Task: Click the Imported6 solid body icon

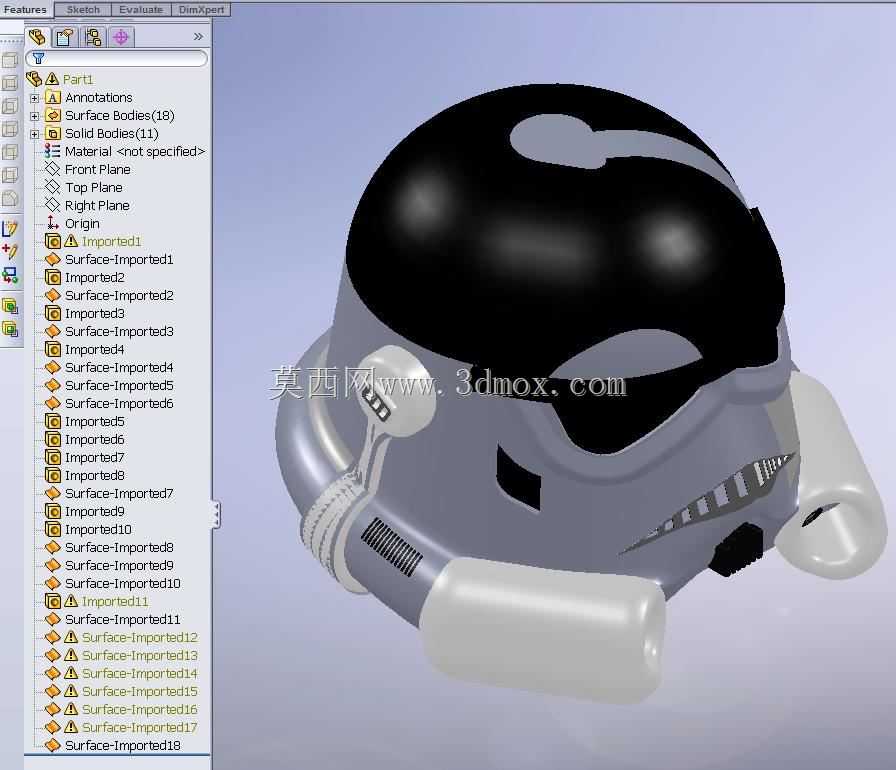Action: pos(53,439)
